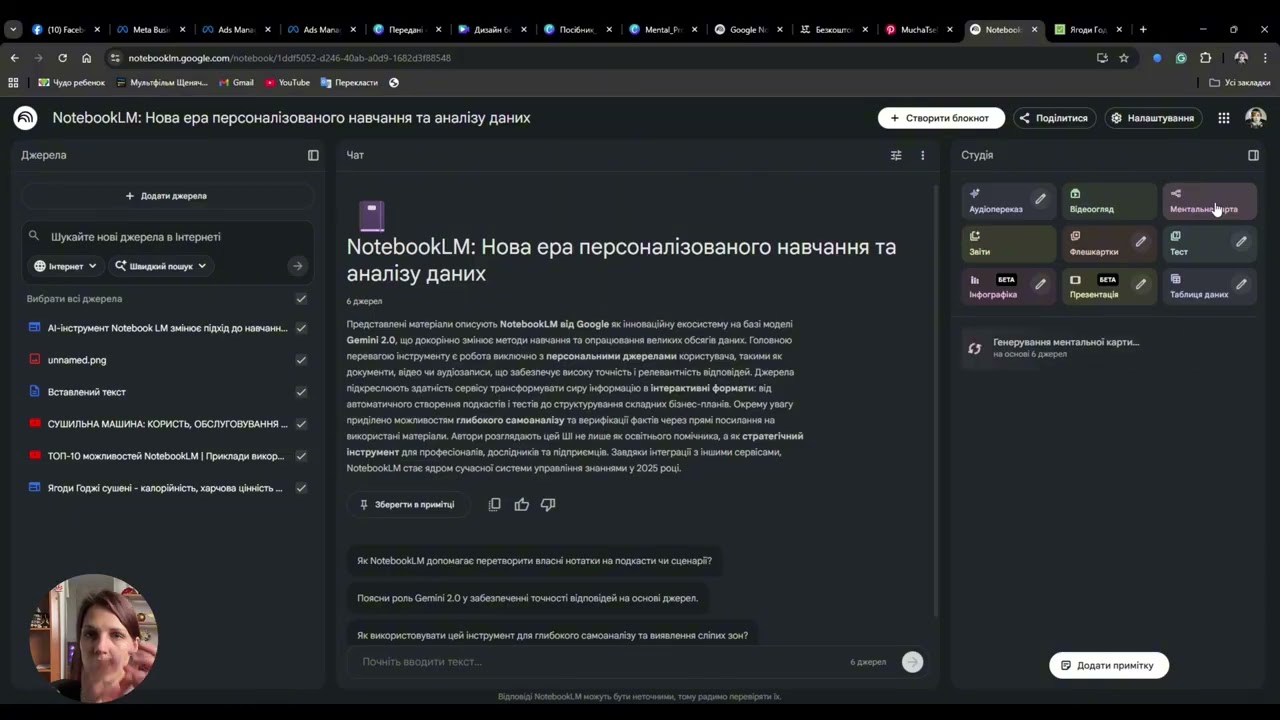This screenshot has width=1280, height=720.
Task: Open the browser tab search dropdown
Action: pos(13,30)
